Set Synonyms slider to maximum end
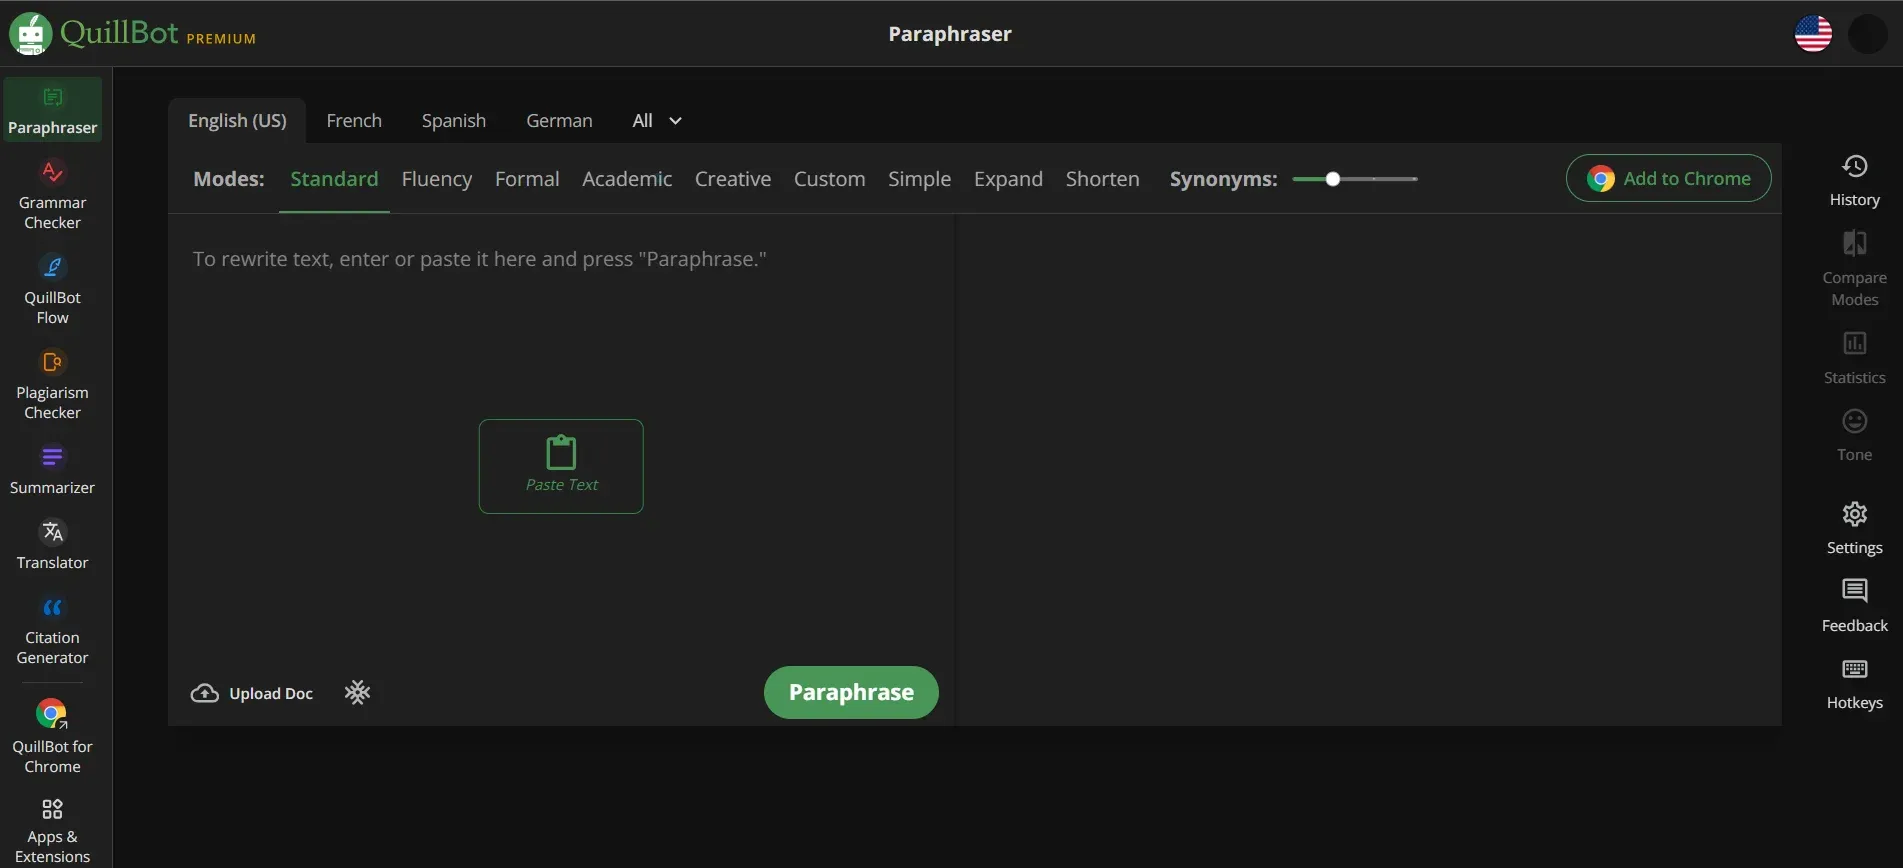Screen dimensions: 1903x868 [x=1415, y=179]
